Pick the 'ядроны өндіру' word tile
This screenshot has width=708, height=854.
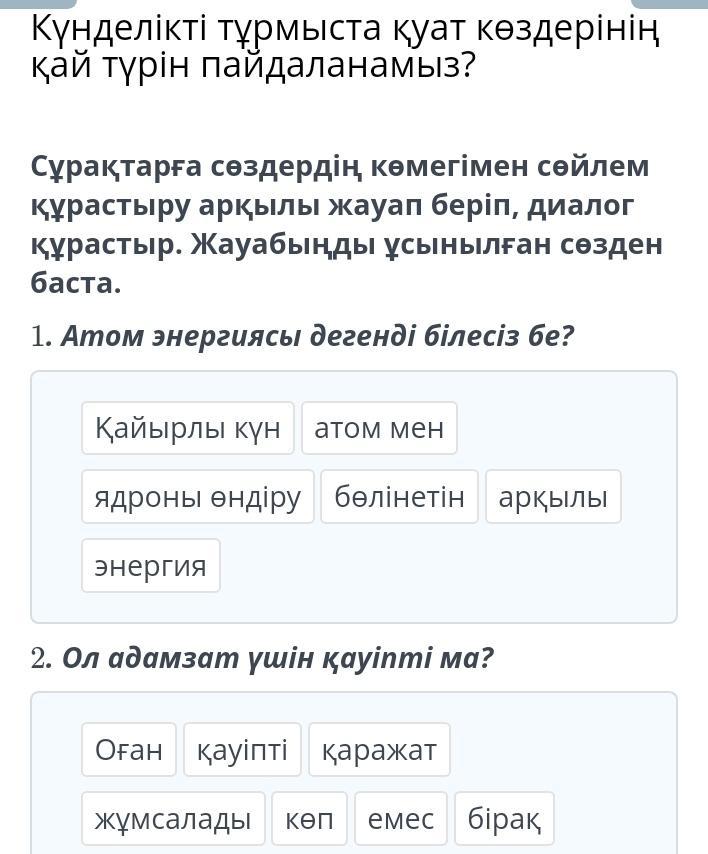pyautogui.click(x=198, y=497)
